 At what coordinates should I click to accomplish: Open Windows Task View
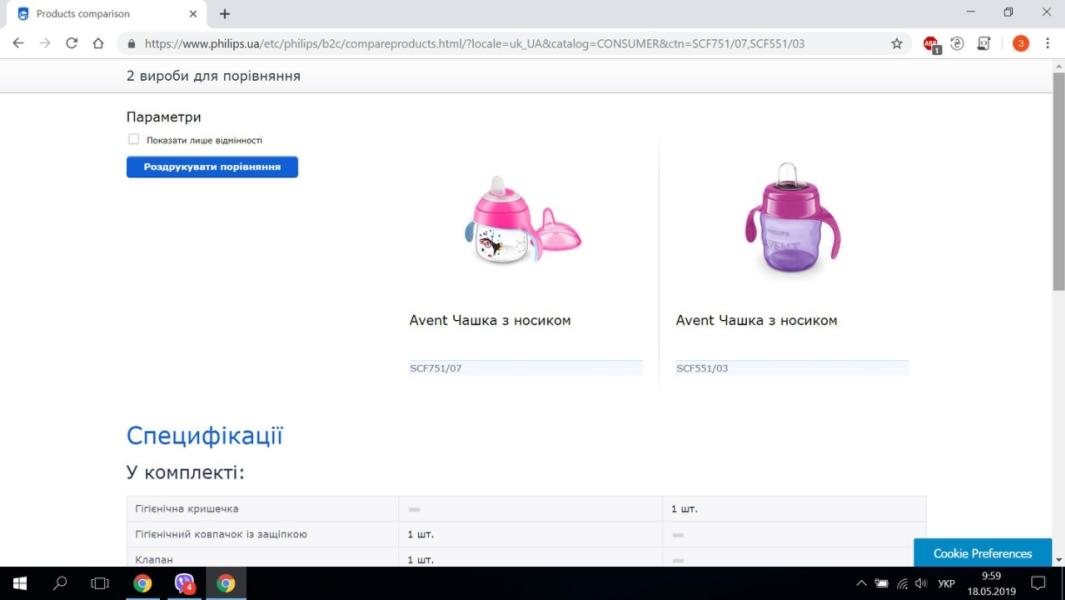pyautogui.click(x=100, y=583)
